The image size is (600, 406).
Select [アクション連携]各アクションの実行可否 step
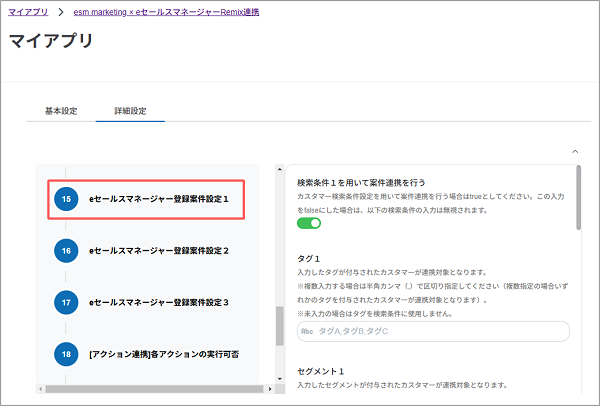tap(163, 353)
